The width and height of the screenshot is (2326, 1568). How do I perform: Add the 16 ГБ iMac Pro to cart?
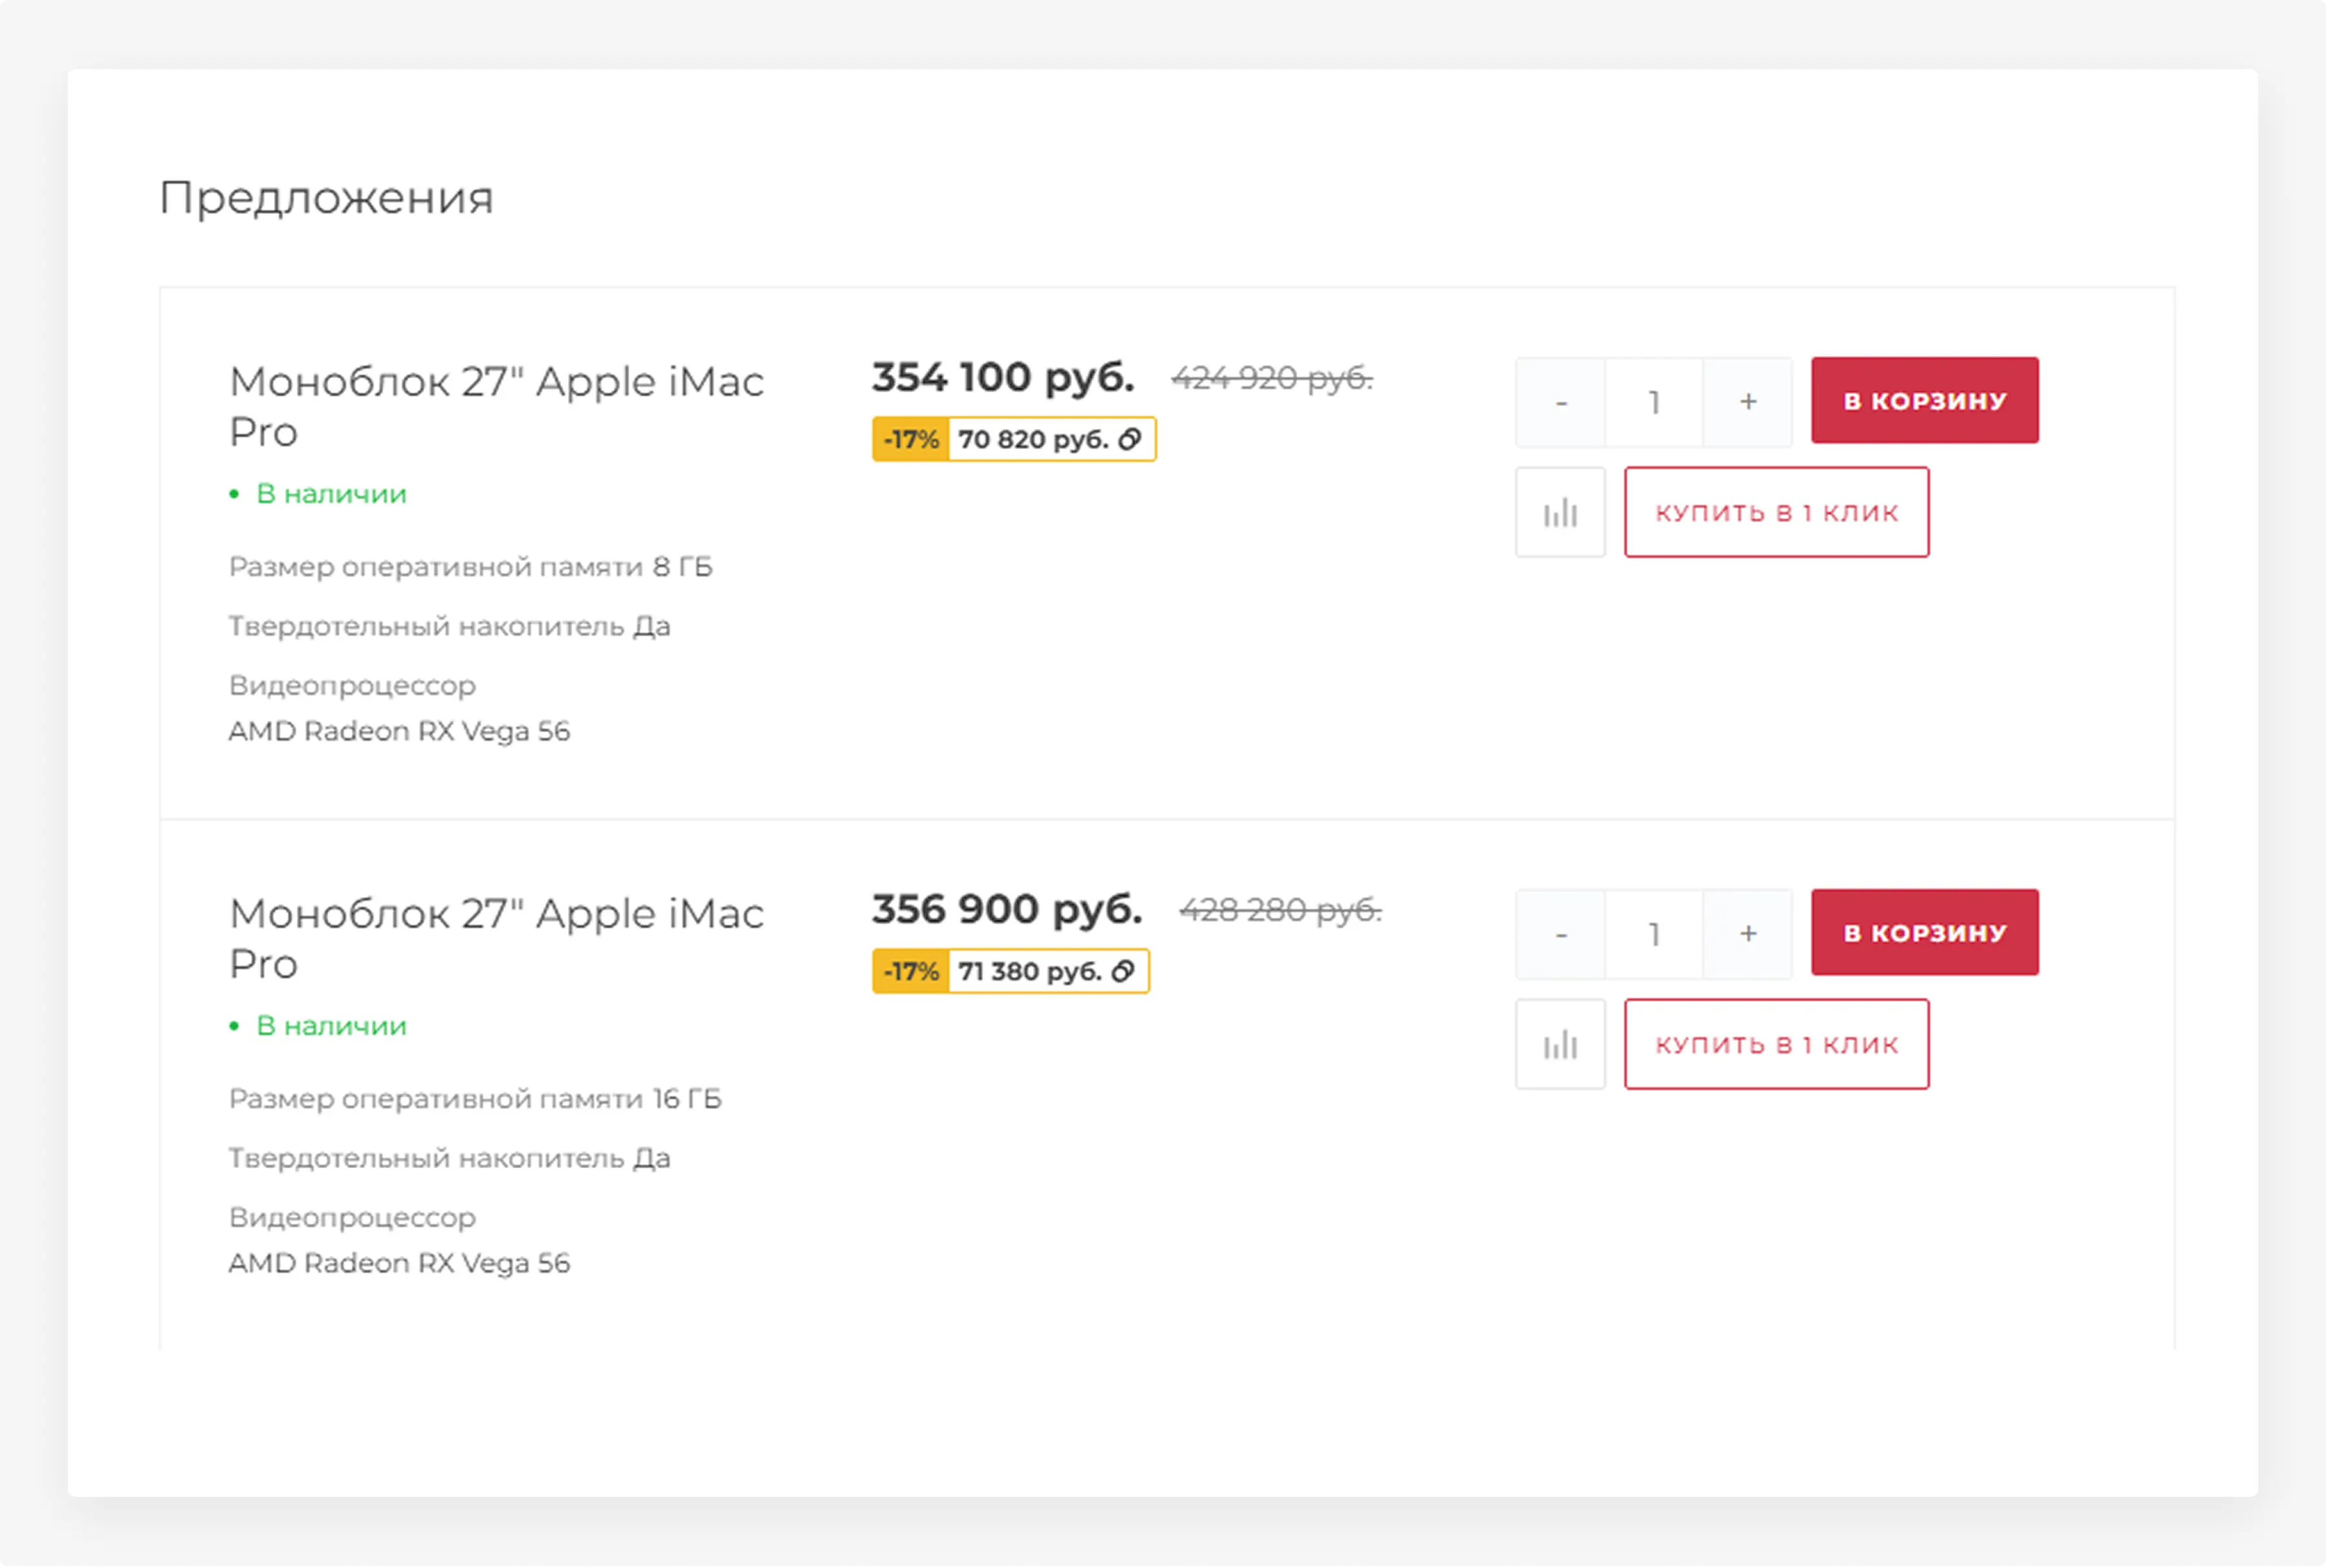pyautogui.click(x=1924, y=933)
